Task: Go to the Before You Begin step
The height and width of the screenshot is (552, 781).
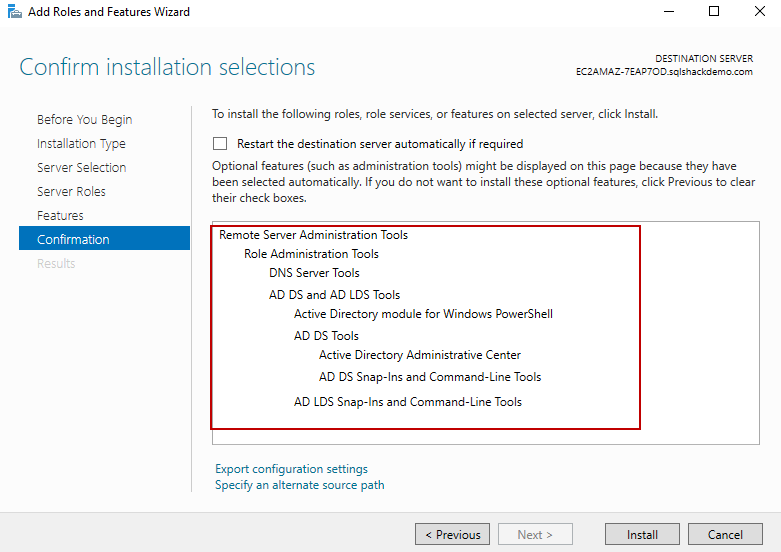Action: [x=84, y=120]
